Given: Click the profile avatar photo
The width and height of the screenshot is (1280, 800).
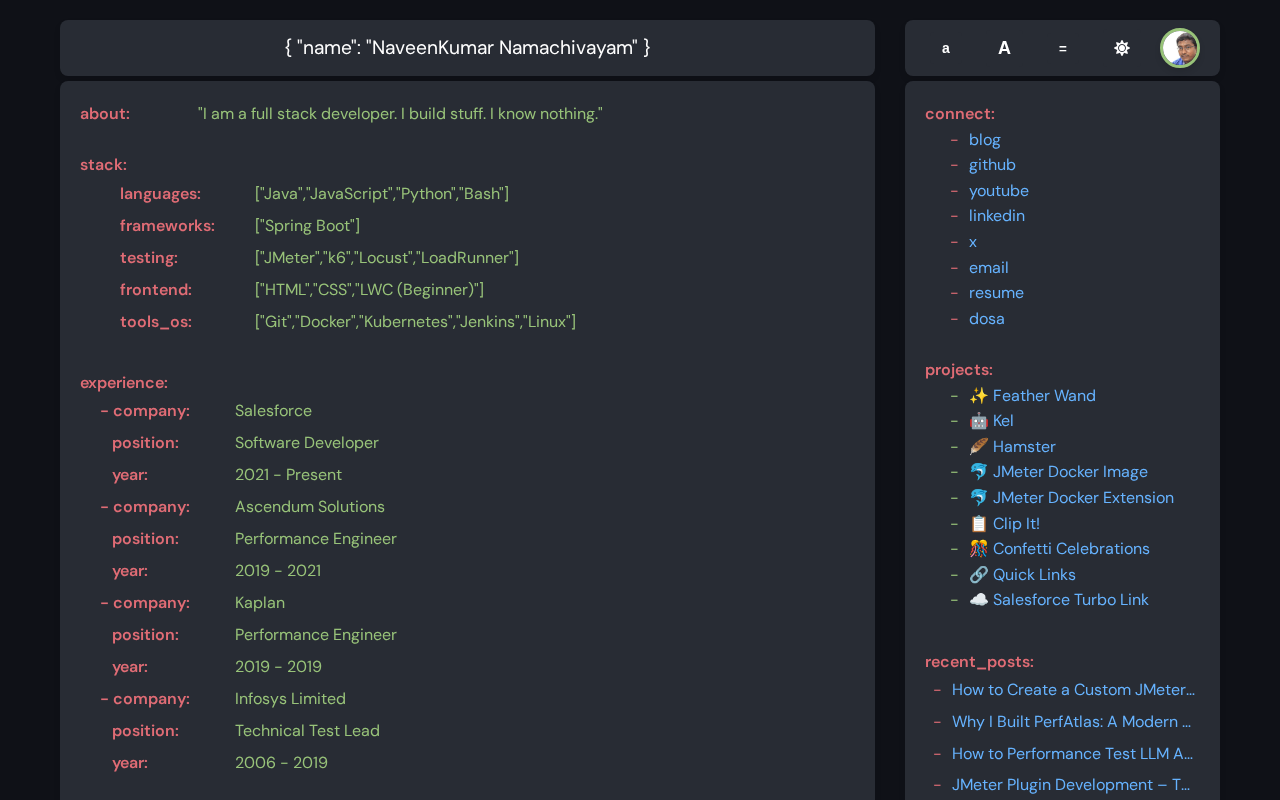Looking at the screenshot, I should (x=1180, y=48).
